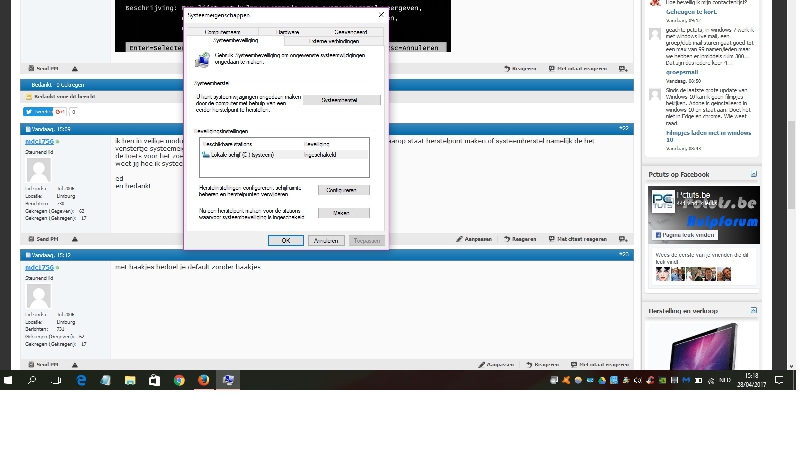Click Met citaat reageren under post #22

(578, 239)
